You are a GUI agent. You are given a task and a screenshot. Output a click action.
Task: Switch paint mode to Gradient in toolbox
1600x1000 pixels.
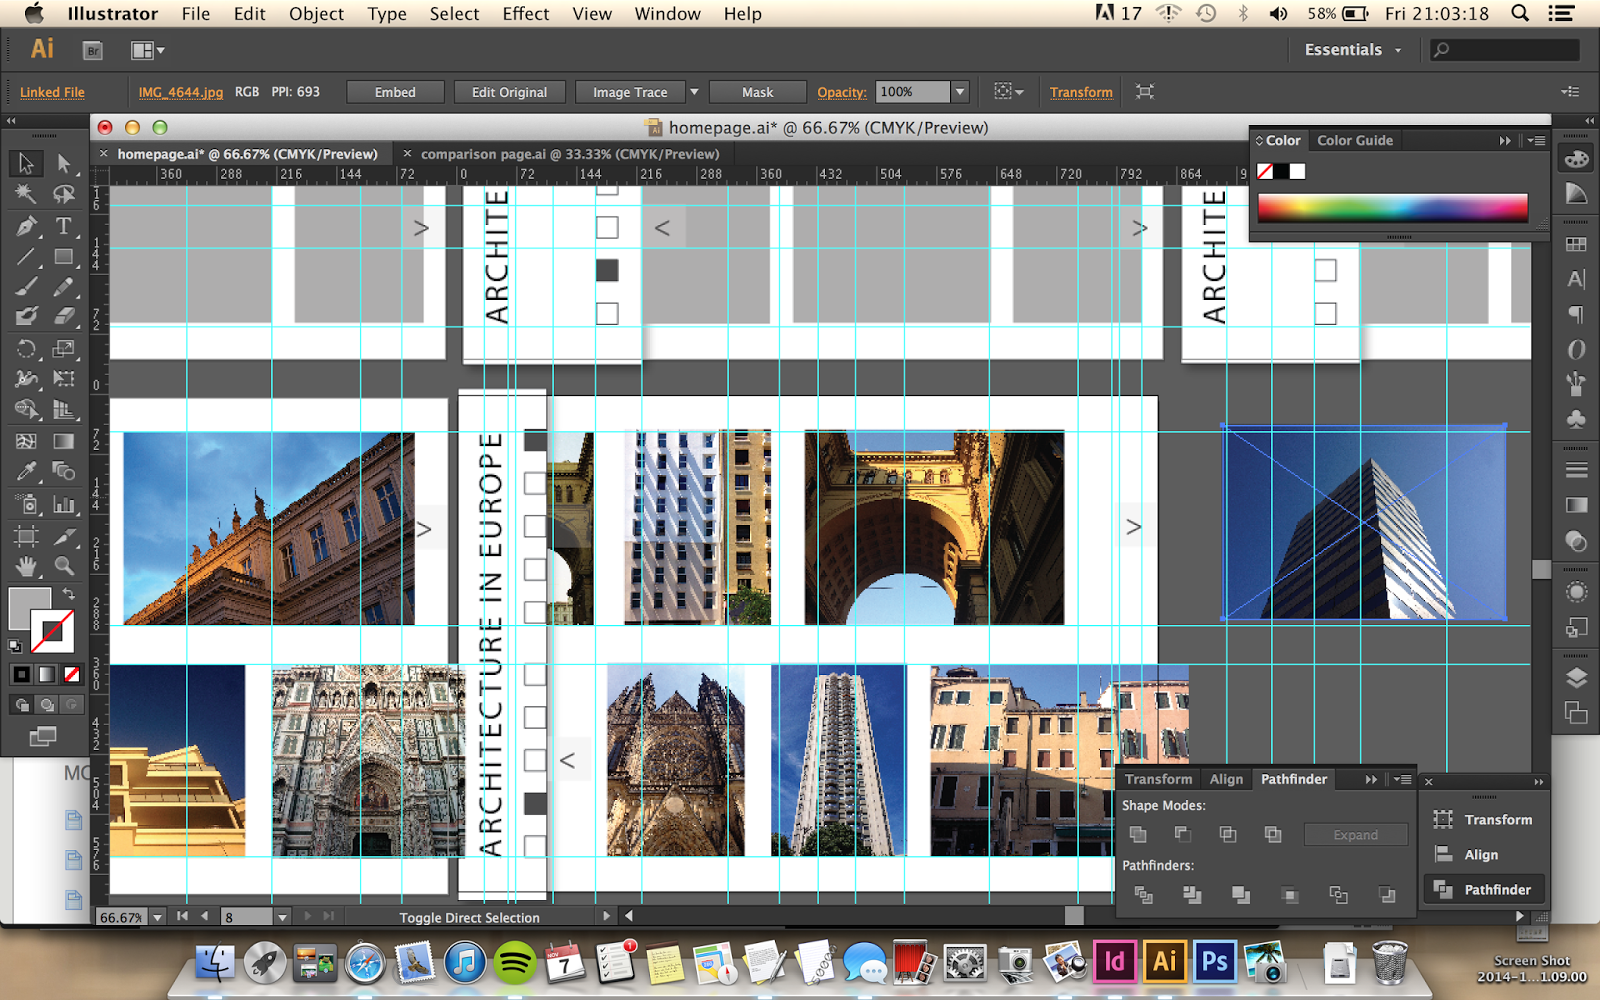point(47,675)
